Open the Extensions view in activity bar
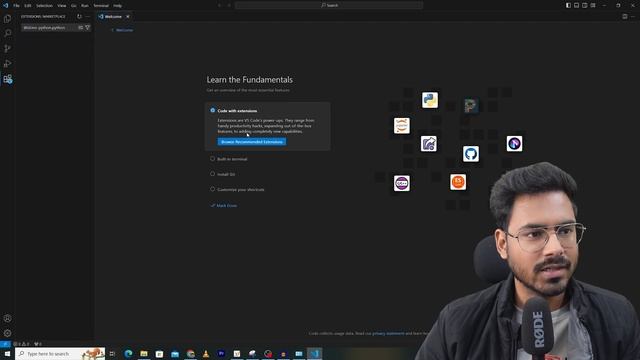 click(x=7, y=79)
